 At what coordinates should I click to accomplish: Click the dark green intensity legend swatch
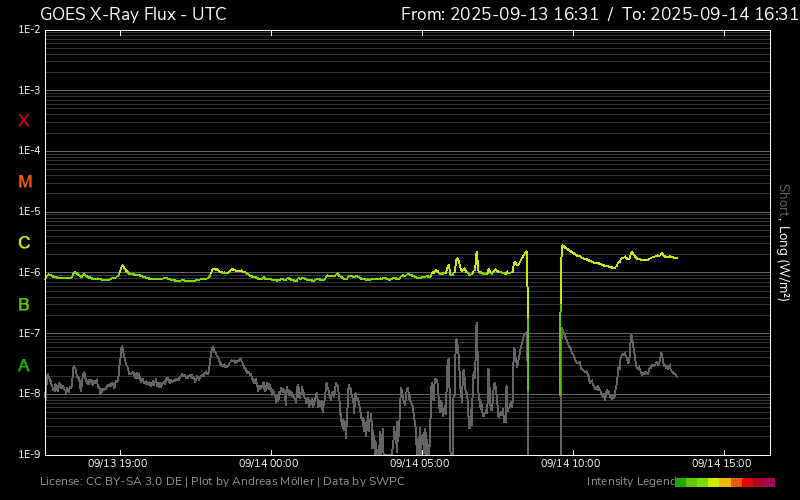[681, 482]
